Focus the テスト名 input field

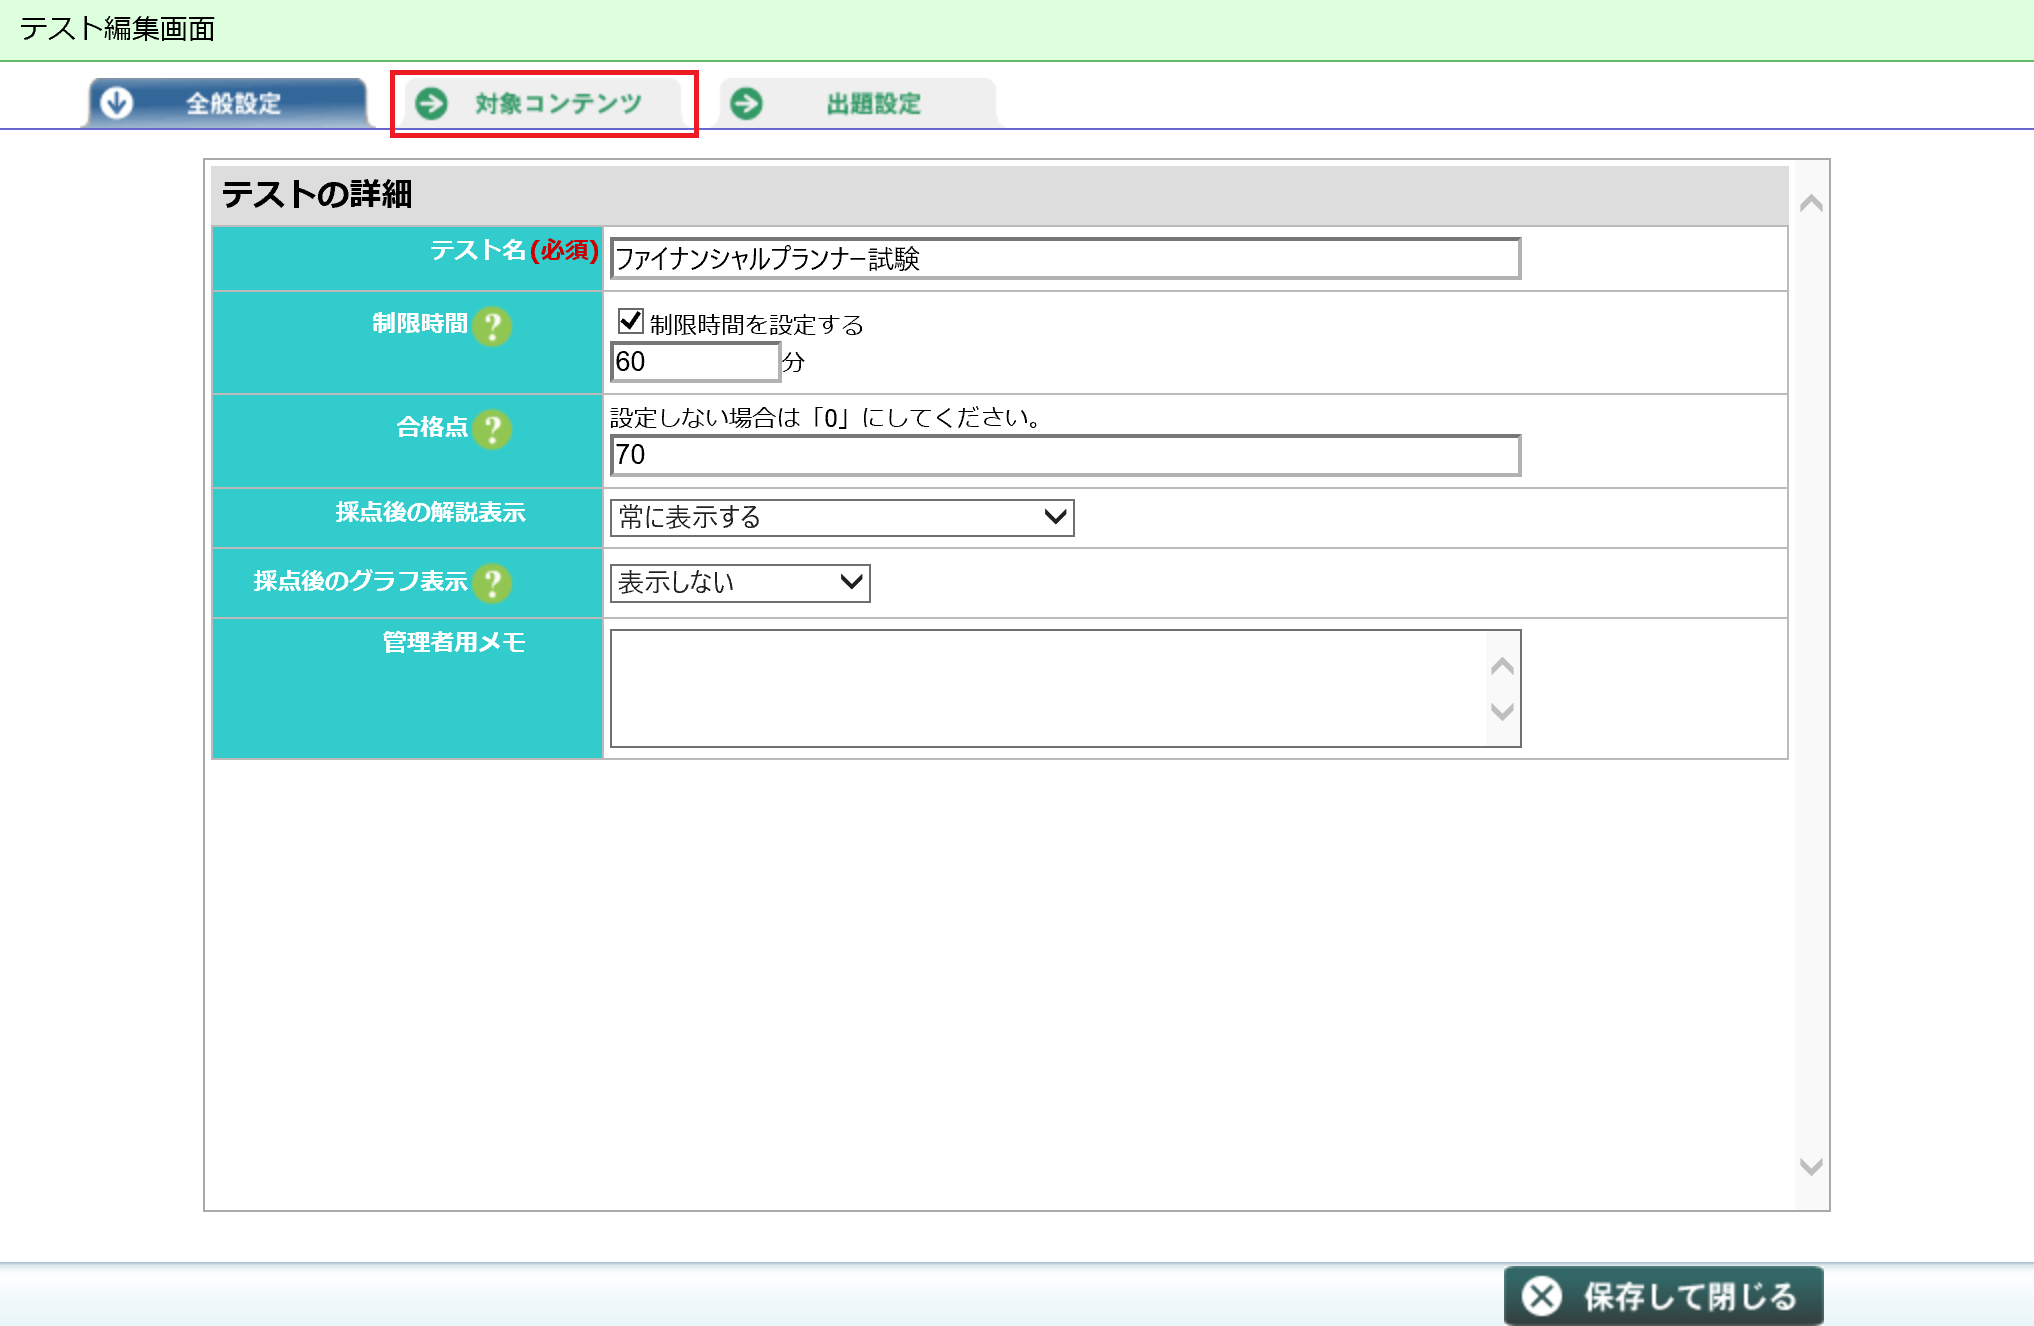[x=1065, y=258]
